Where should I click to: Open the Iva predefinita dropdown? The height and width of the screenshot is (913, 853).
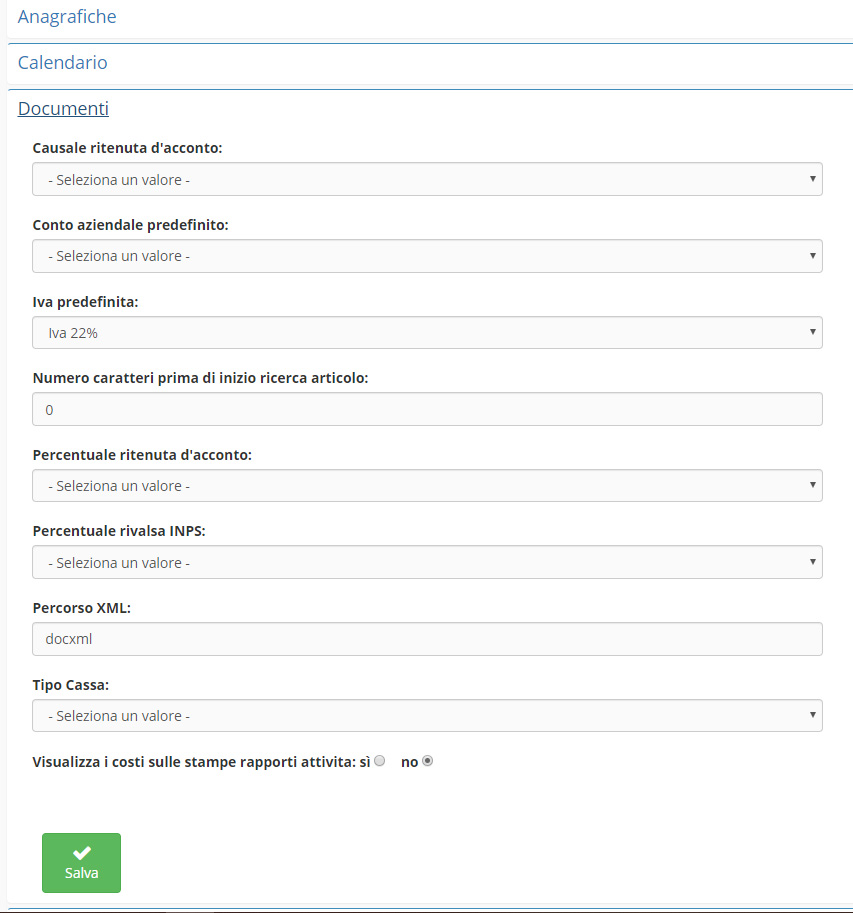click(427, 333)
